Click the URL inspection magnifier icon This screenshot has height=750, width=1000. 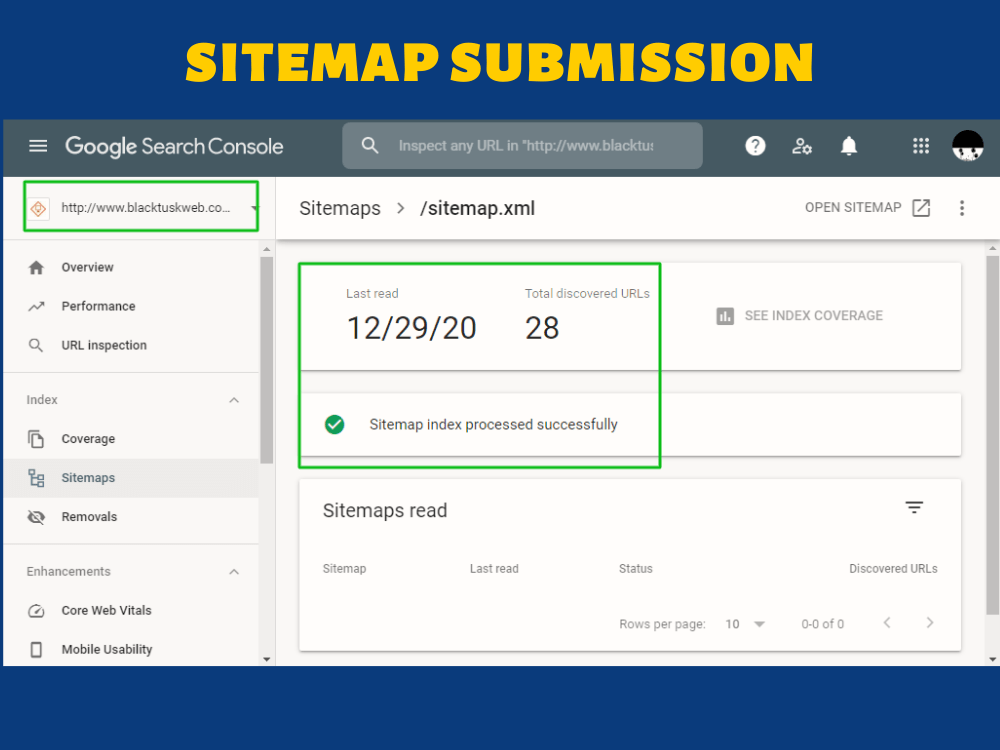click(36, 346)
